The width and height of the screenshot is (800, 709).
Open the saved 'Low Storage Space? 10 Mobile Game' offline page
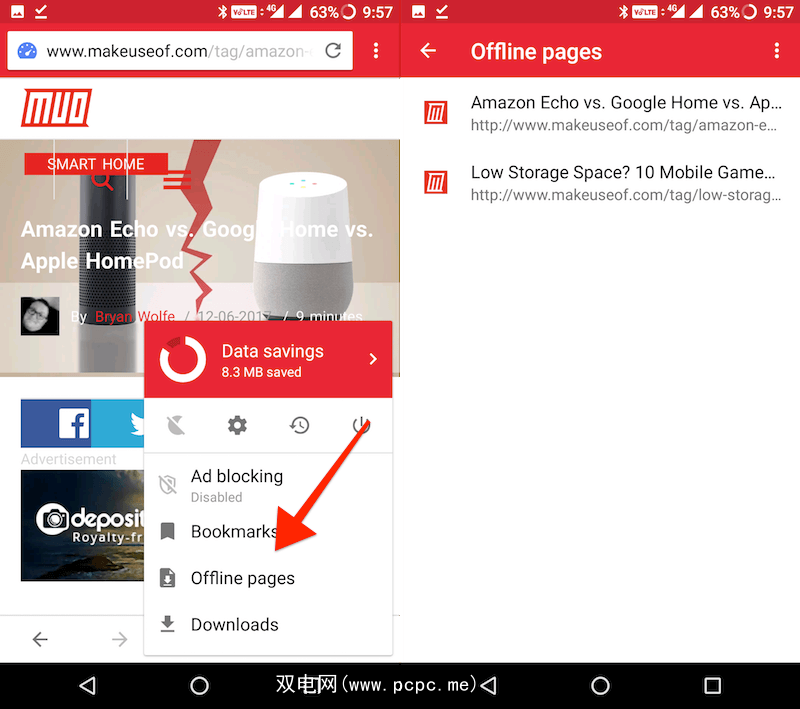(x=600, y=183)
